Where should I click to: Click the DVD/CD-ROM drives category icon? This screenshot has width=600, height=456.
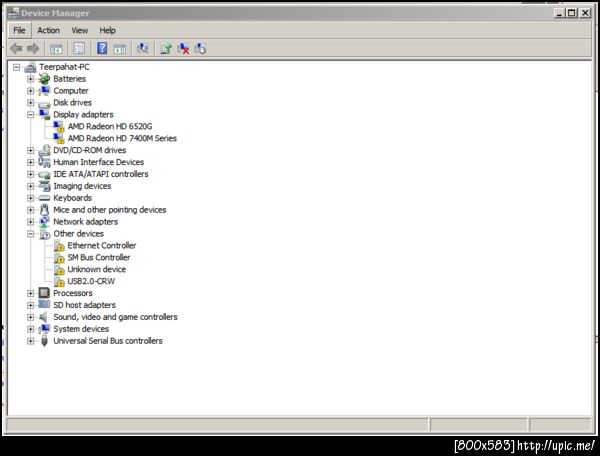pos(44,150)
